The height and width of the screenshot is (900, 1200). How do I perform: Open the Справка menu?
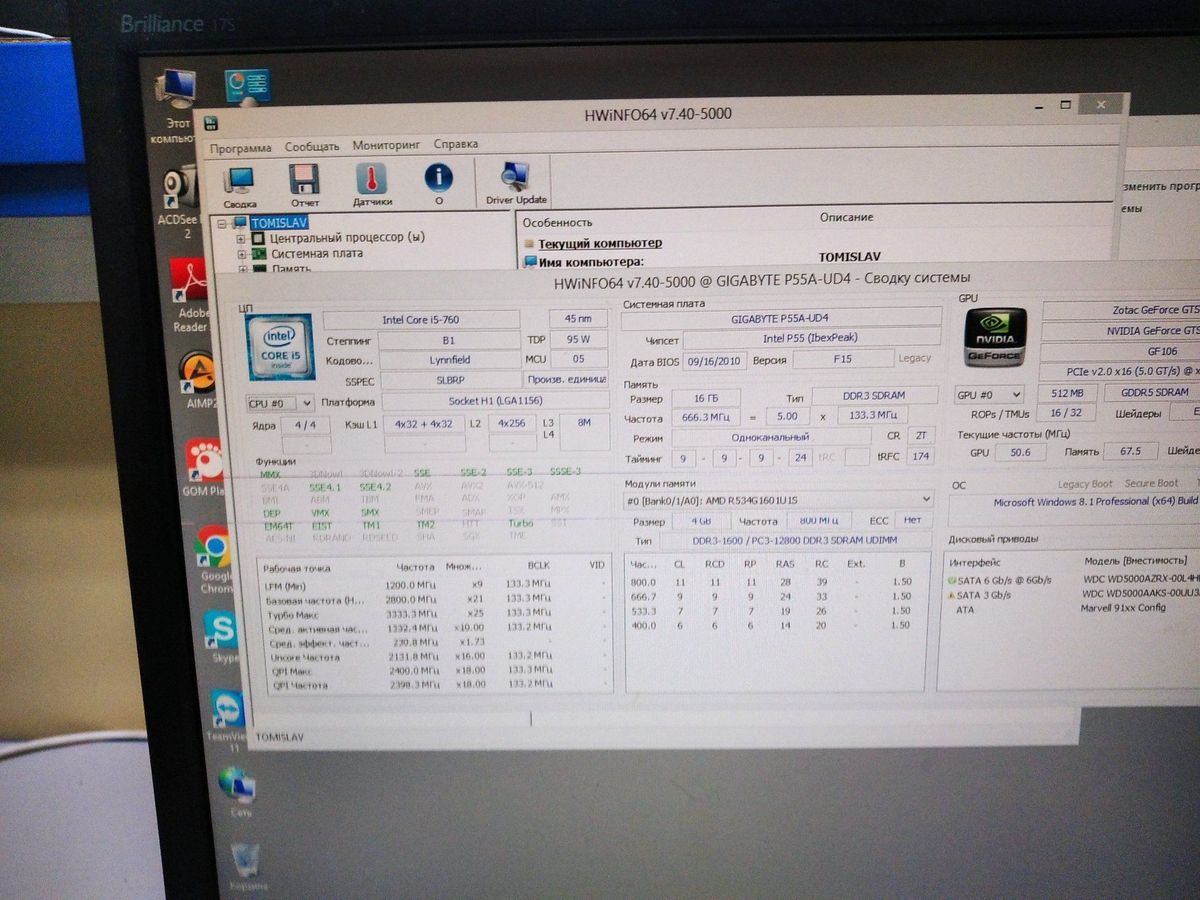tap(456, 145)
